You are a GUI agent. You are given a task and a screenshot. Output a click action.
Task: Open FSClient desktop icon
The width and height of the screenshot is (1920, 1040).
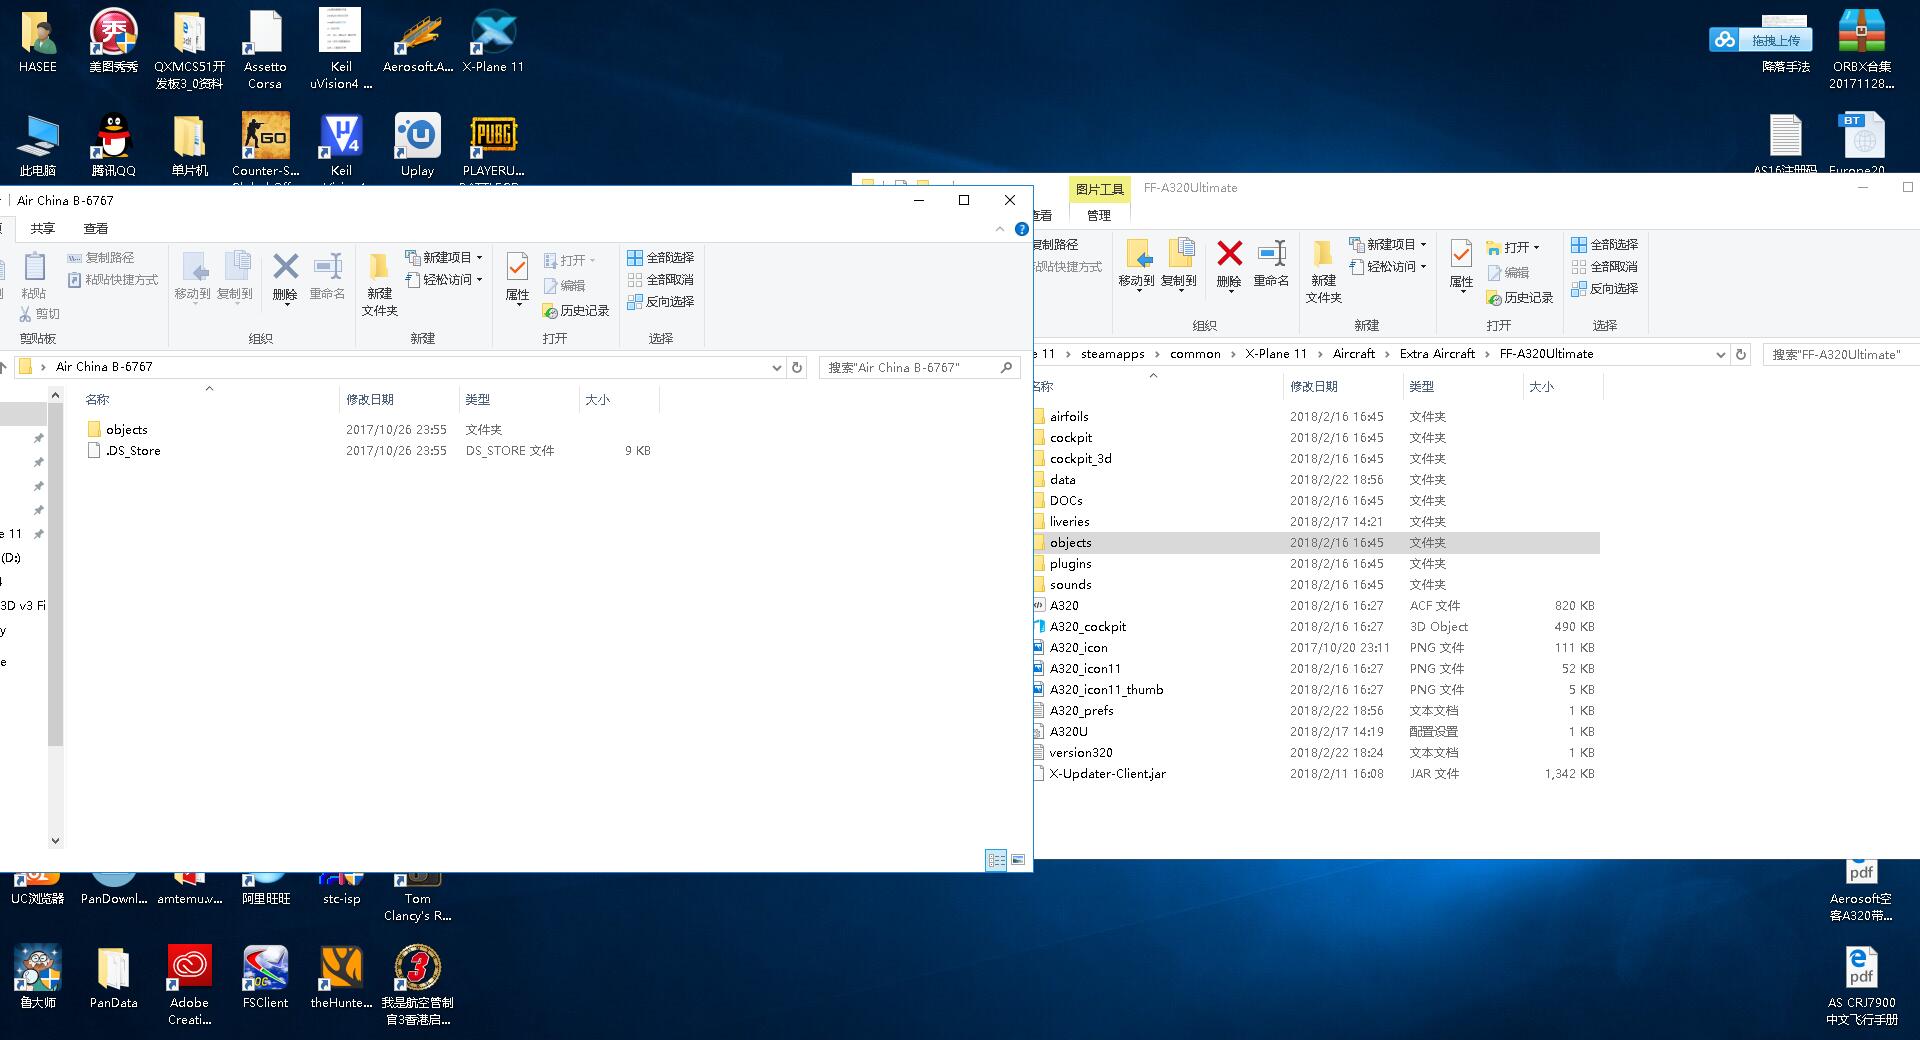[265, 977]
